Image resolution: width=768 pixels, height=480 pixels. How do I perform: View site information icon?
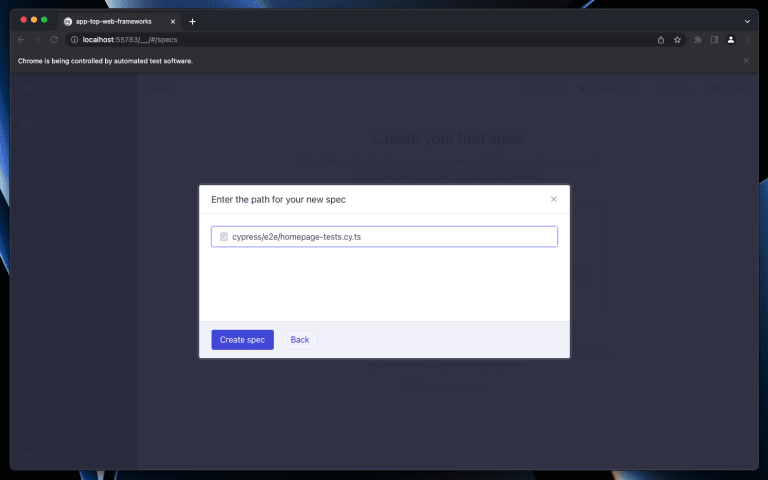[x=74, y=40]
